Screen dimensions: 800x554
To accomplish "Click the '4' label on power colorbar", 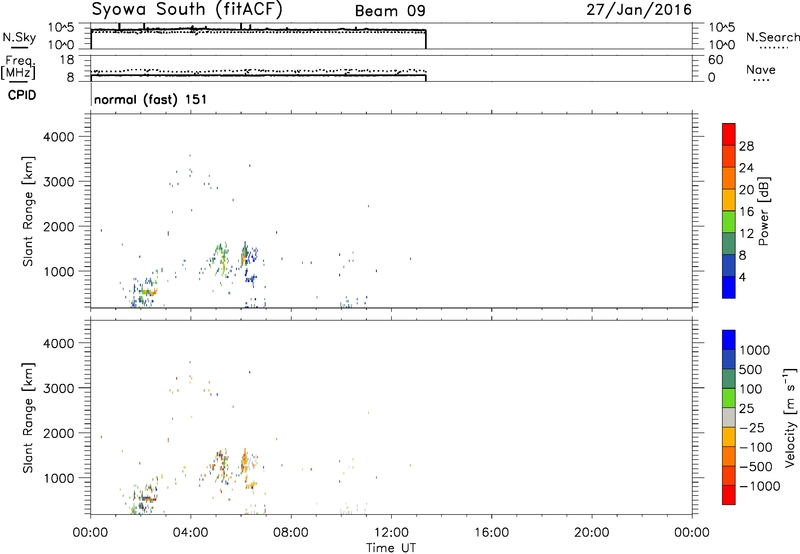I will pos(742,277).
